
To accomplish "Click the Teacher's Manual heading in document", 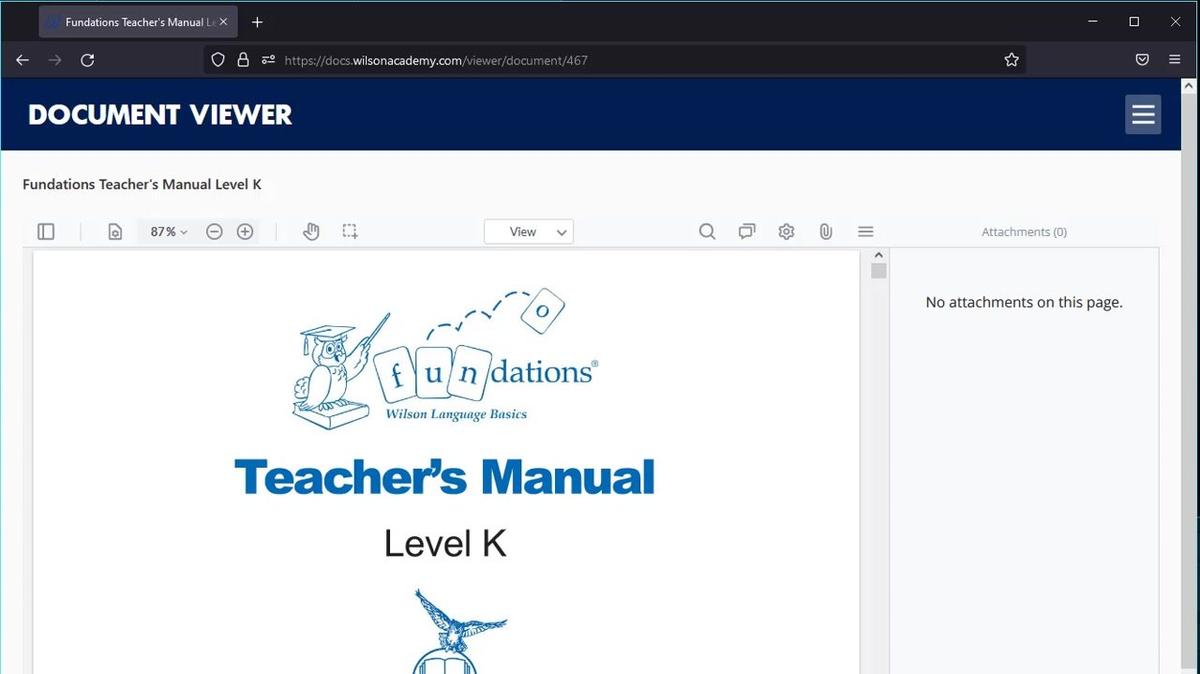I will [444, 477].
